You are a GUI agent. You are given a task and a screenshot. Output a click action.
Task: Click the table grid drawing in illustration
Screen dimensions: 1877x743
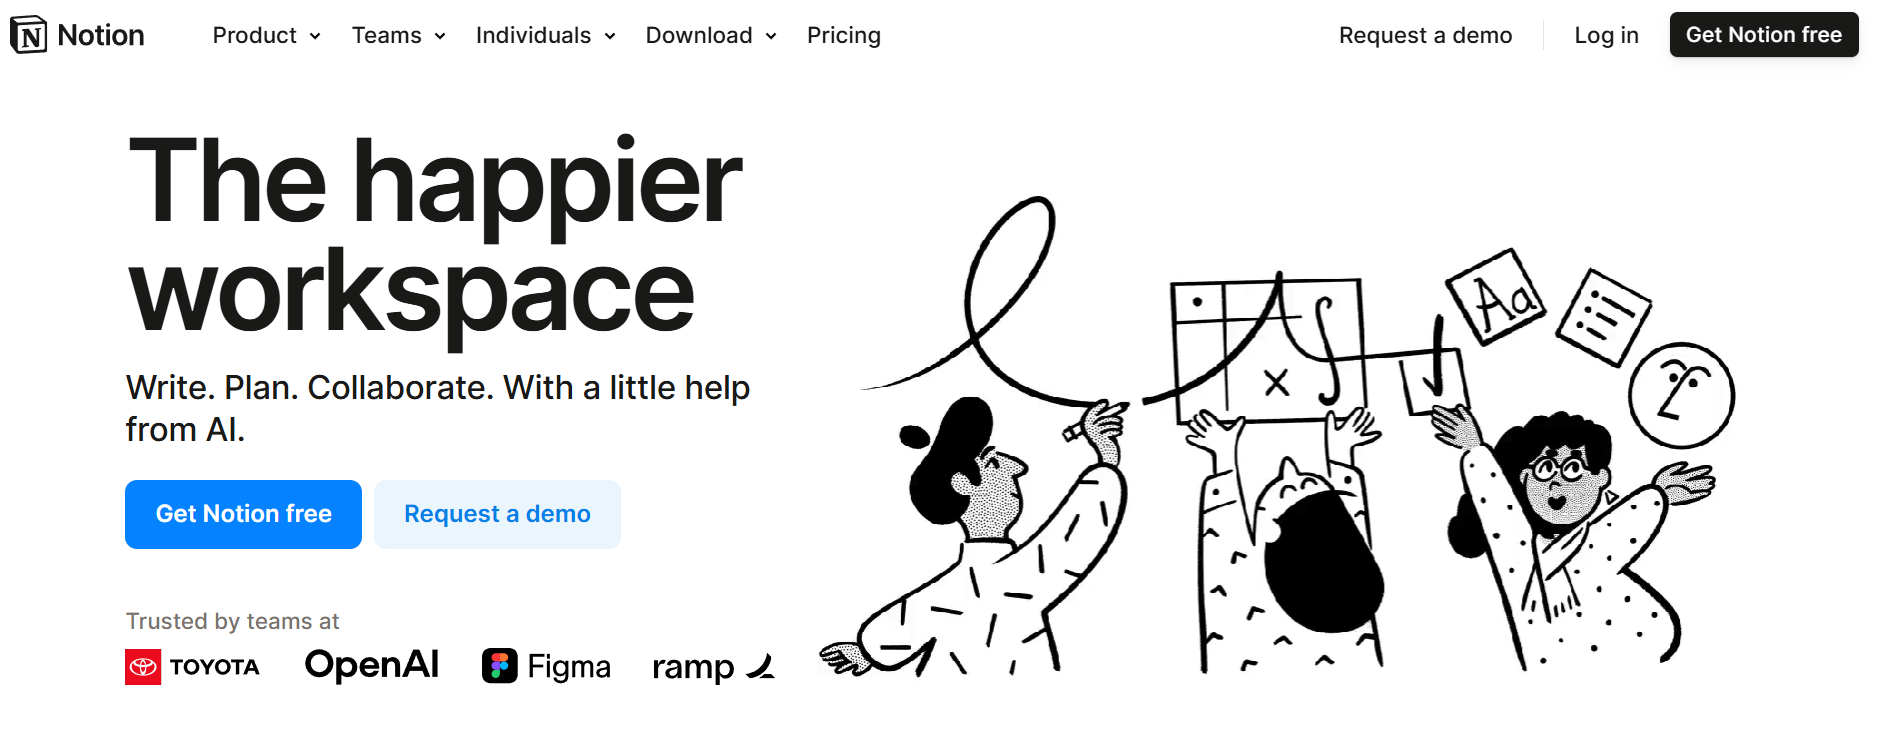1266,350
